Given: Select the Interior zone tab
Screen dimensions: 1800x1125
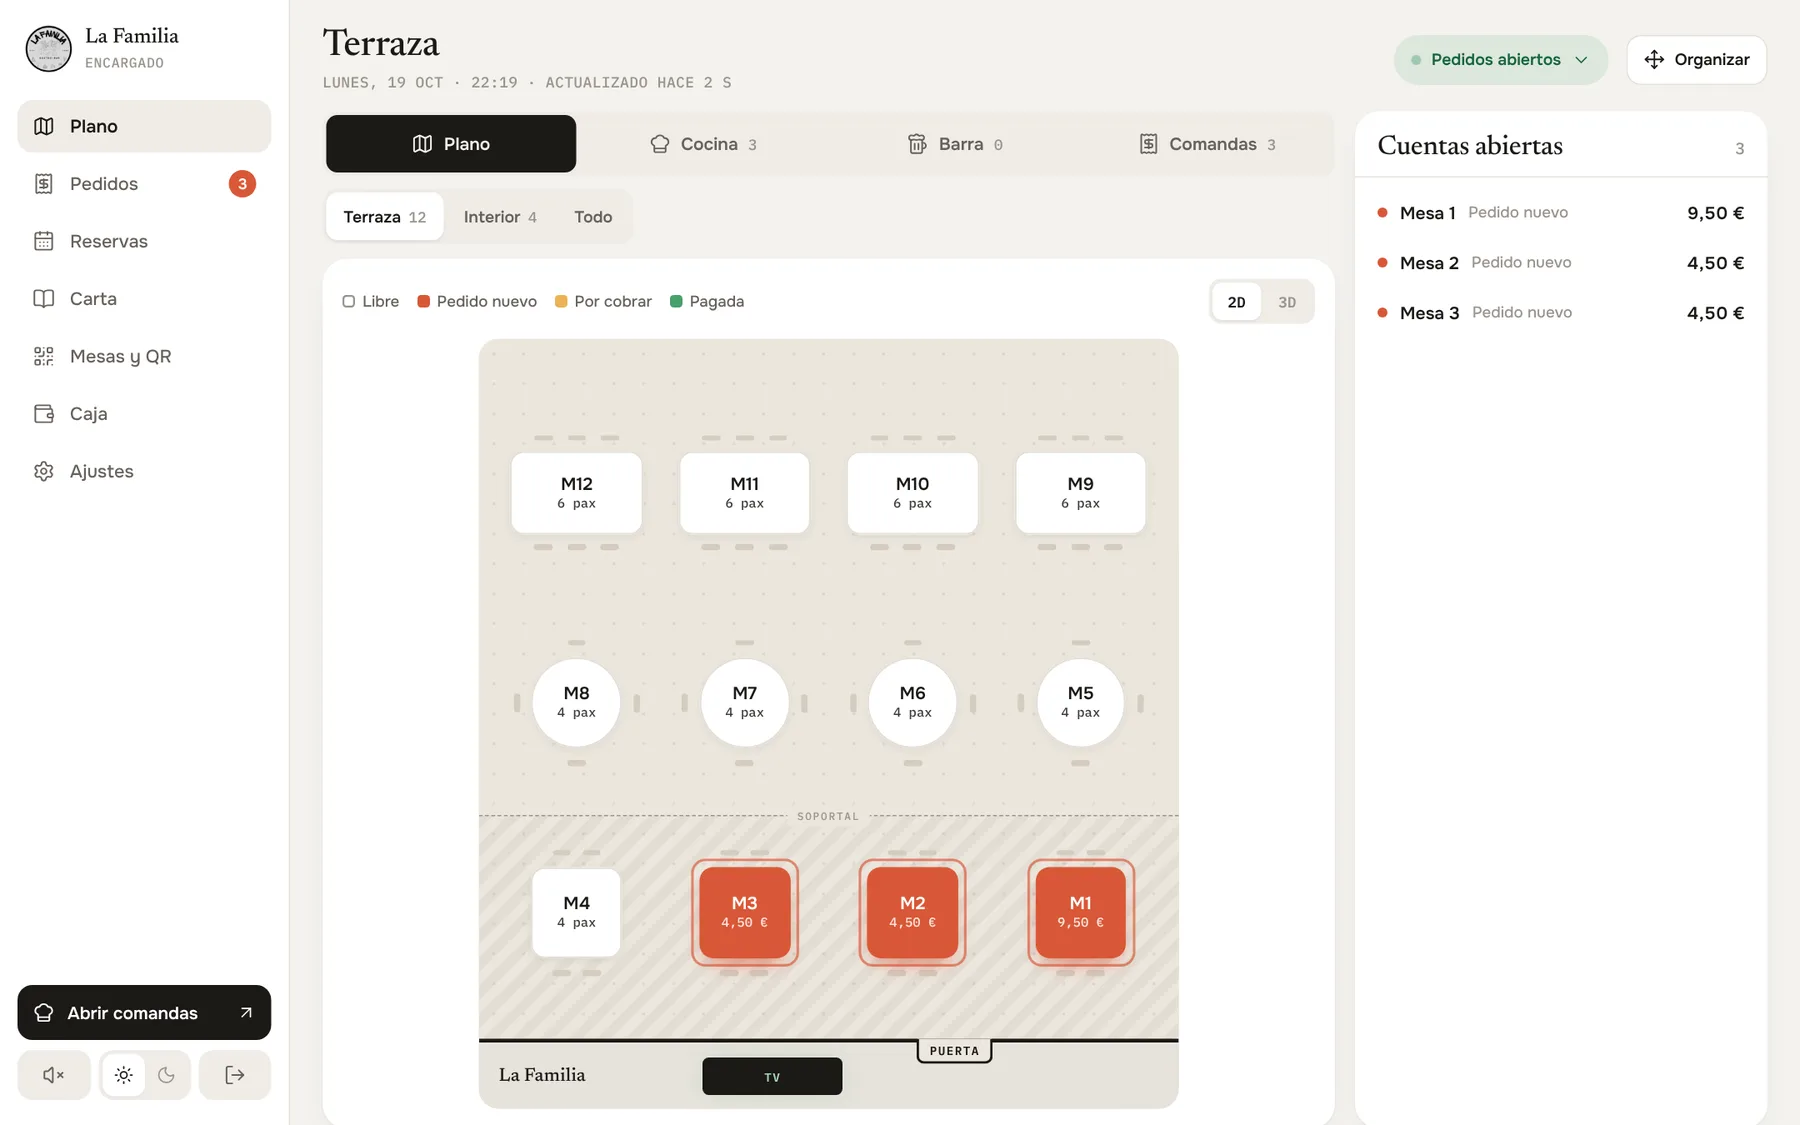Looking at the screenshot, I should (x=500, y=217).
